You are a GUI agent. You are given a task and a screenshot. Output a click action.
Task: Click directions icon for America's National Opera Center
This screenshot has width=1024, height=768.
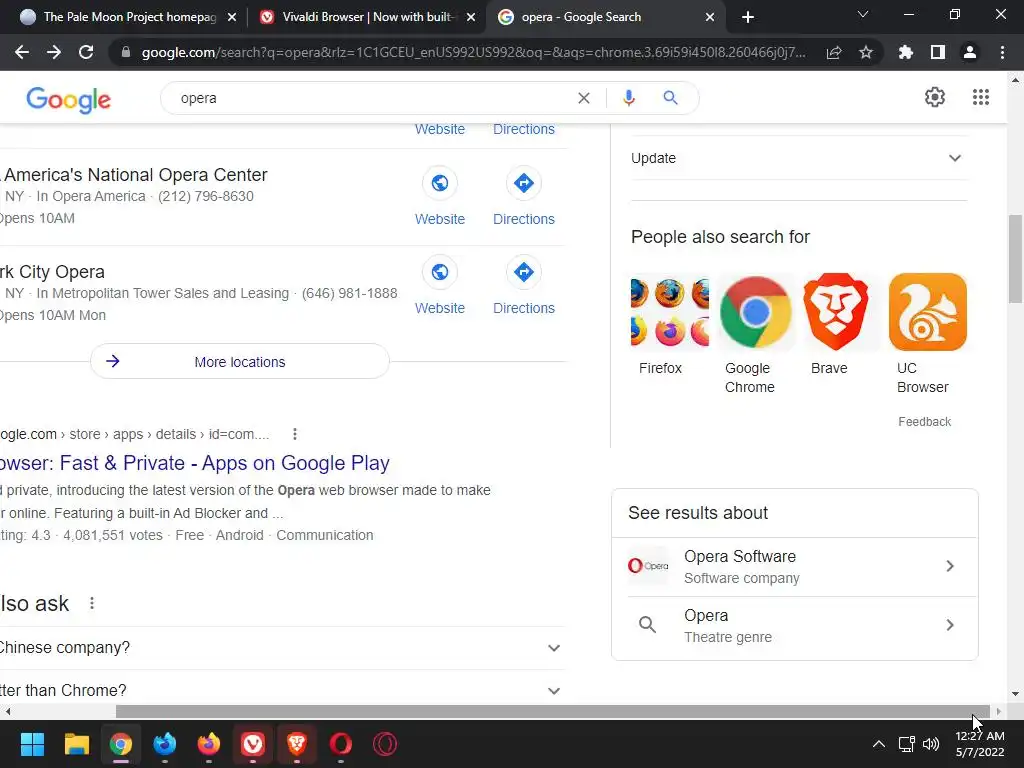(524, 183)
